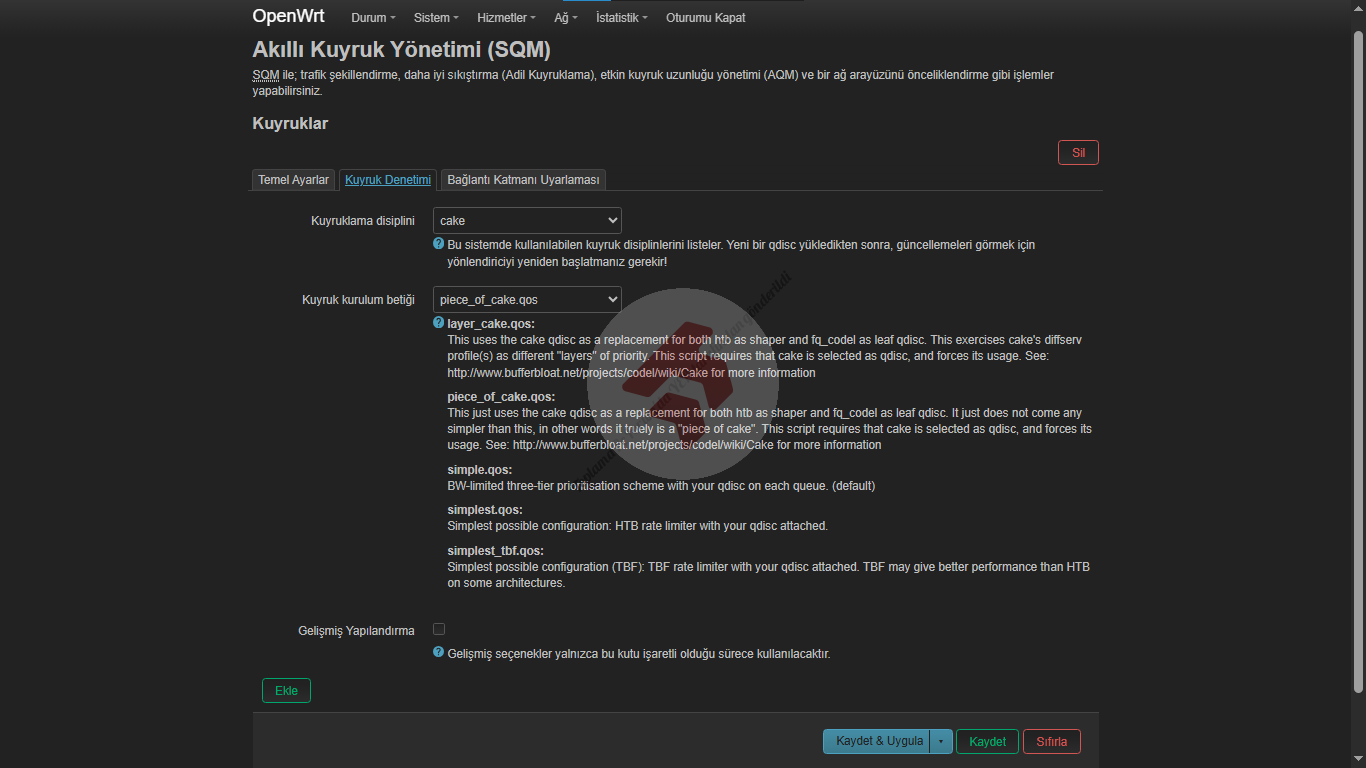
Task: Open the arrow next to Kaydet & Uygula
Action: [941, 741]
